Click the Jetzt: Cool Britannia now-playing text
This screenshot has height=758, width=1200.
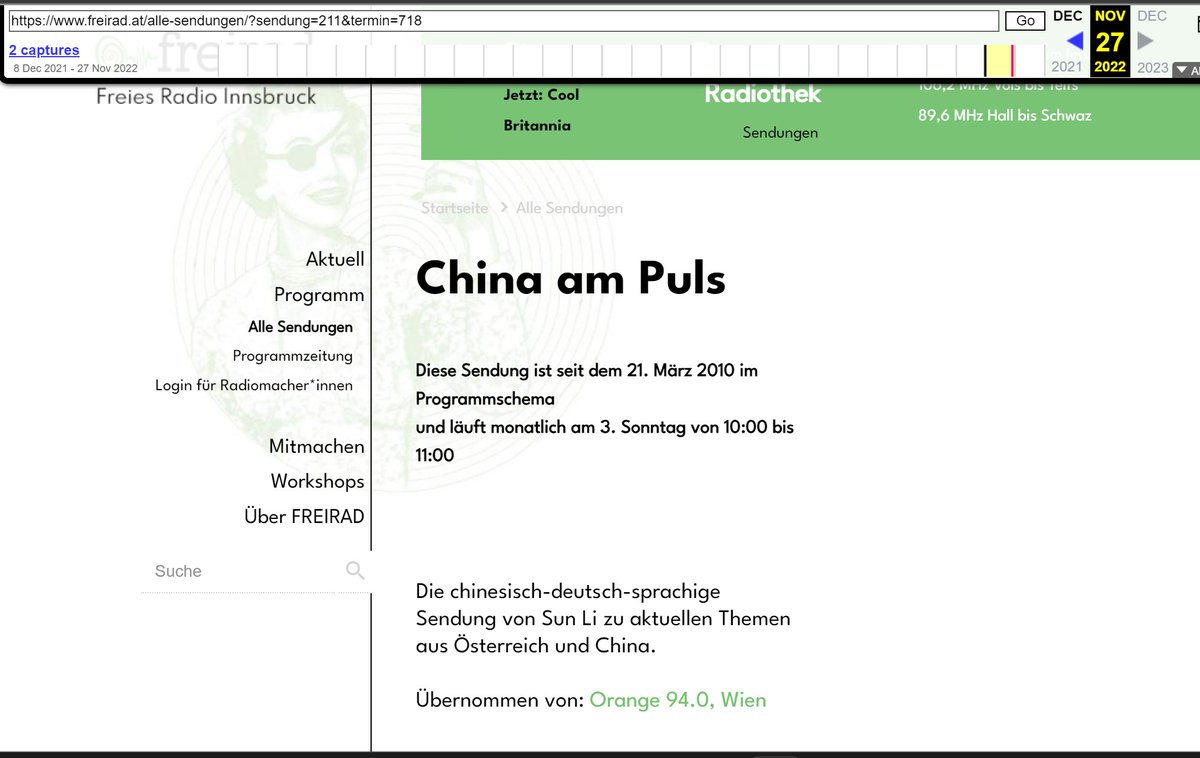click(x=541, y=110)
